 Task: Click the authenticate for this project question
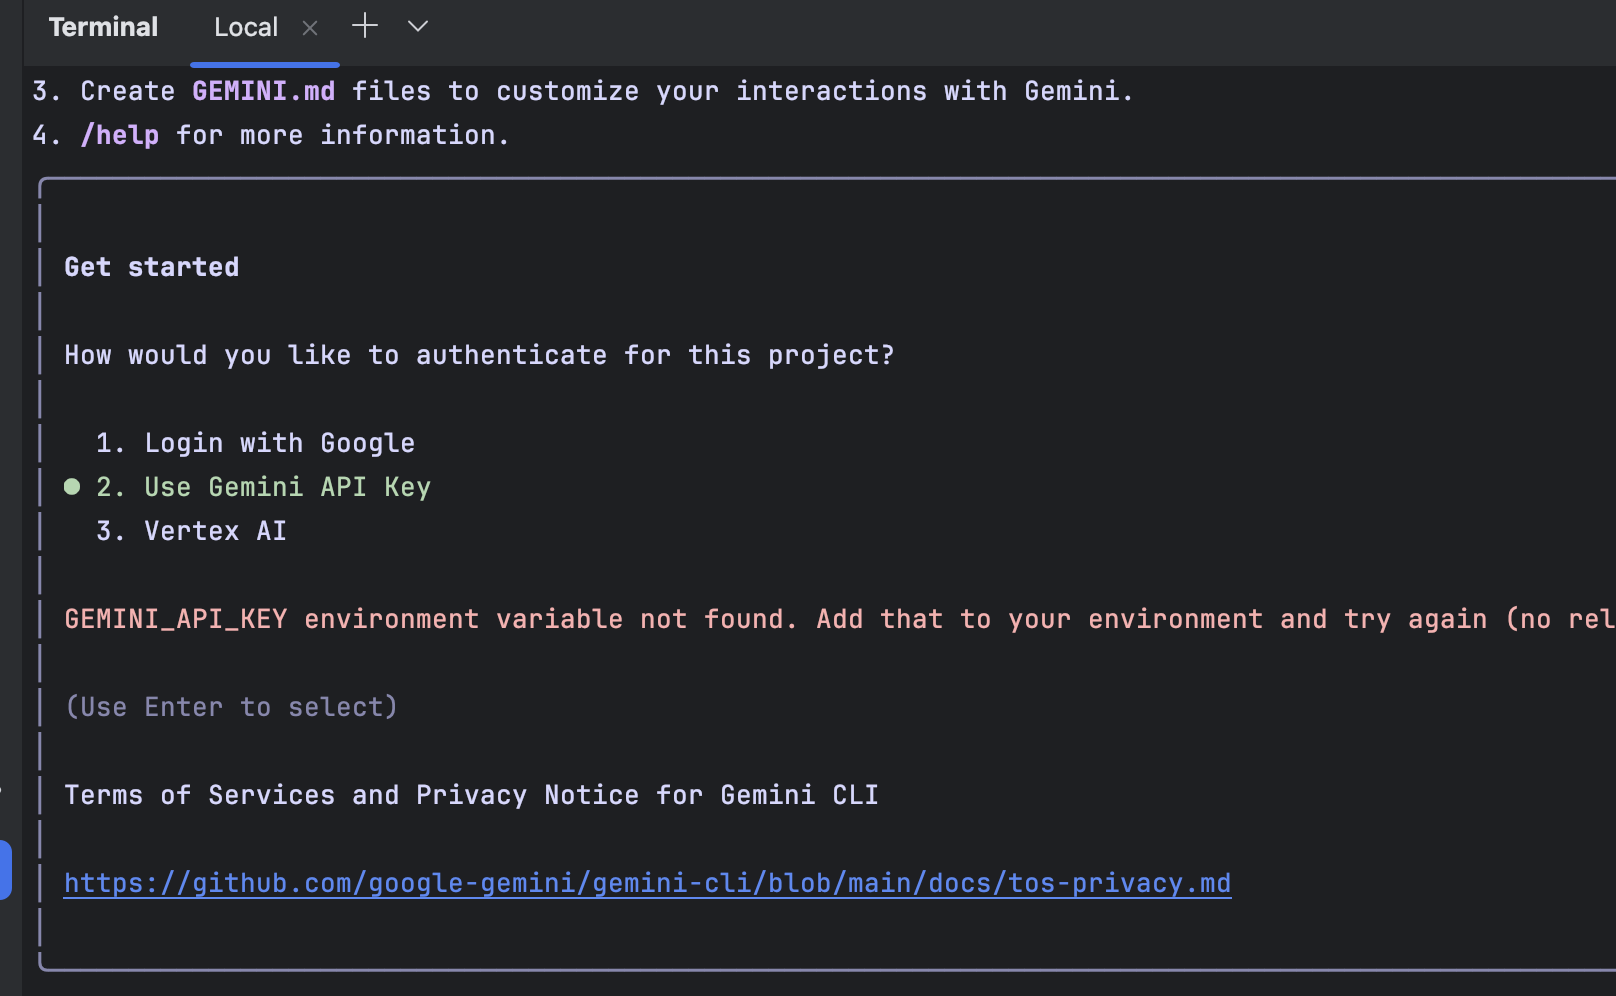coord(480,355)
